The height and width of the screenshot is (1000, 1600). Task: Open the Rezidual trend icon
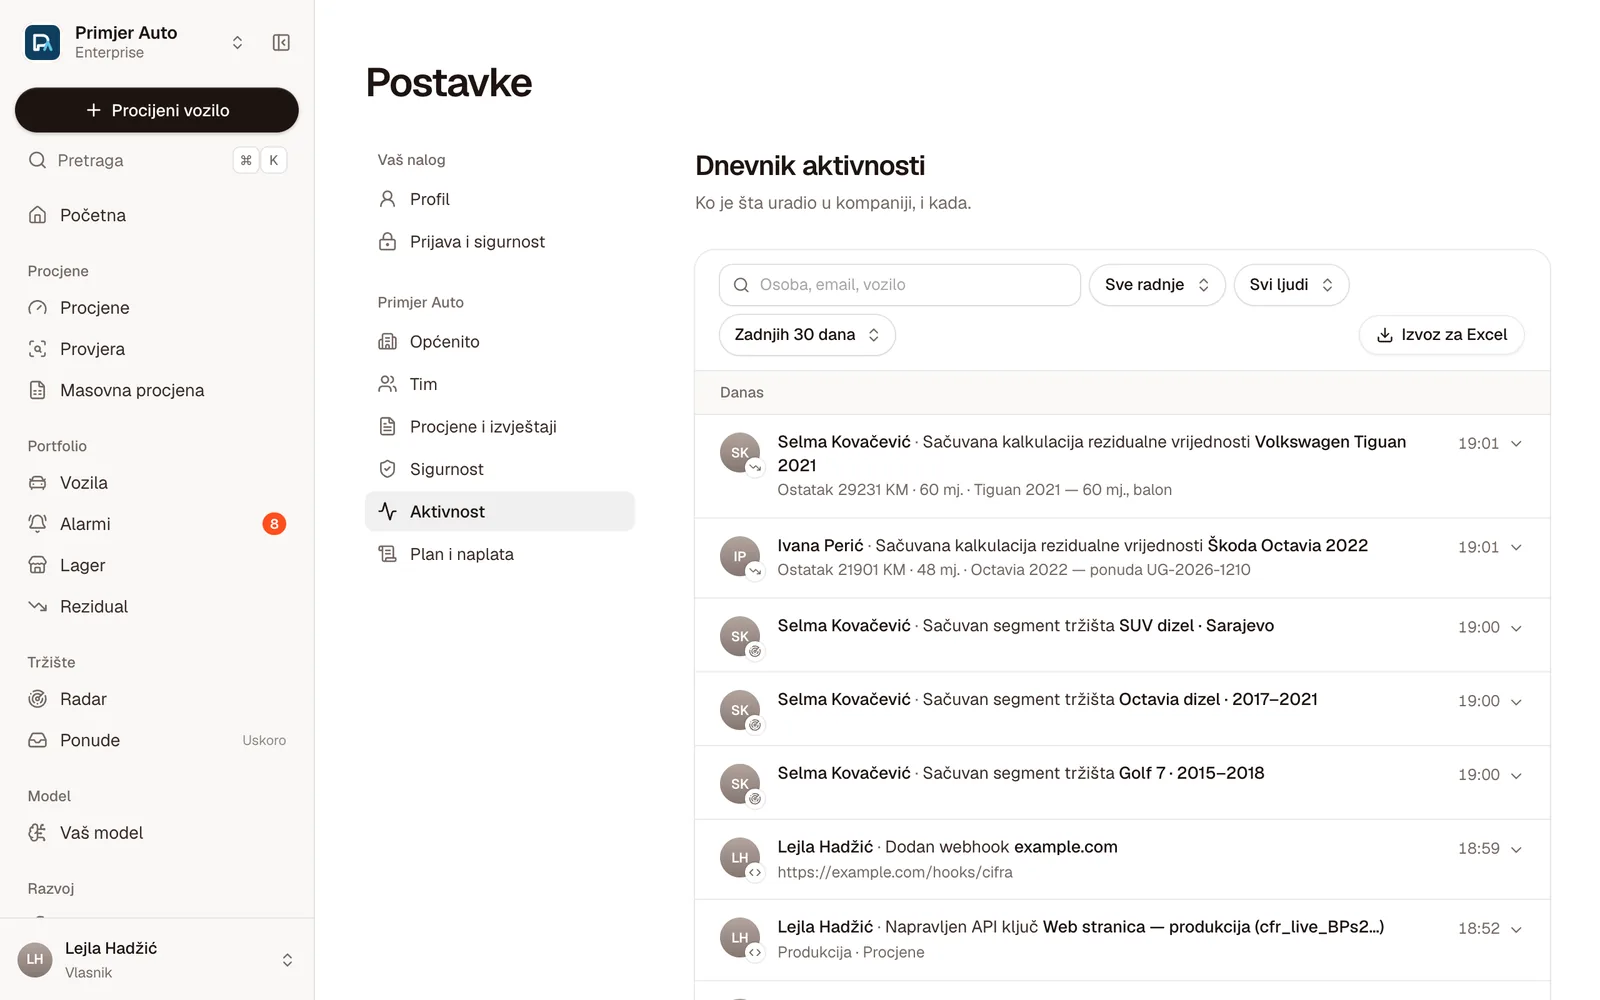[38, 606]
